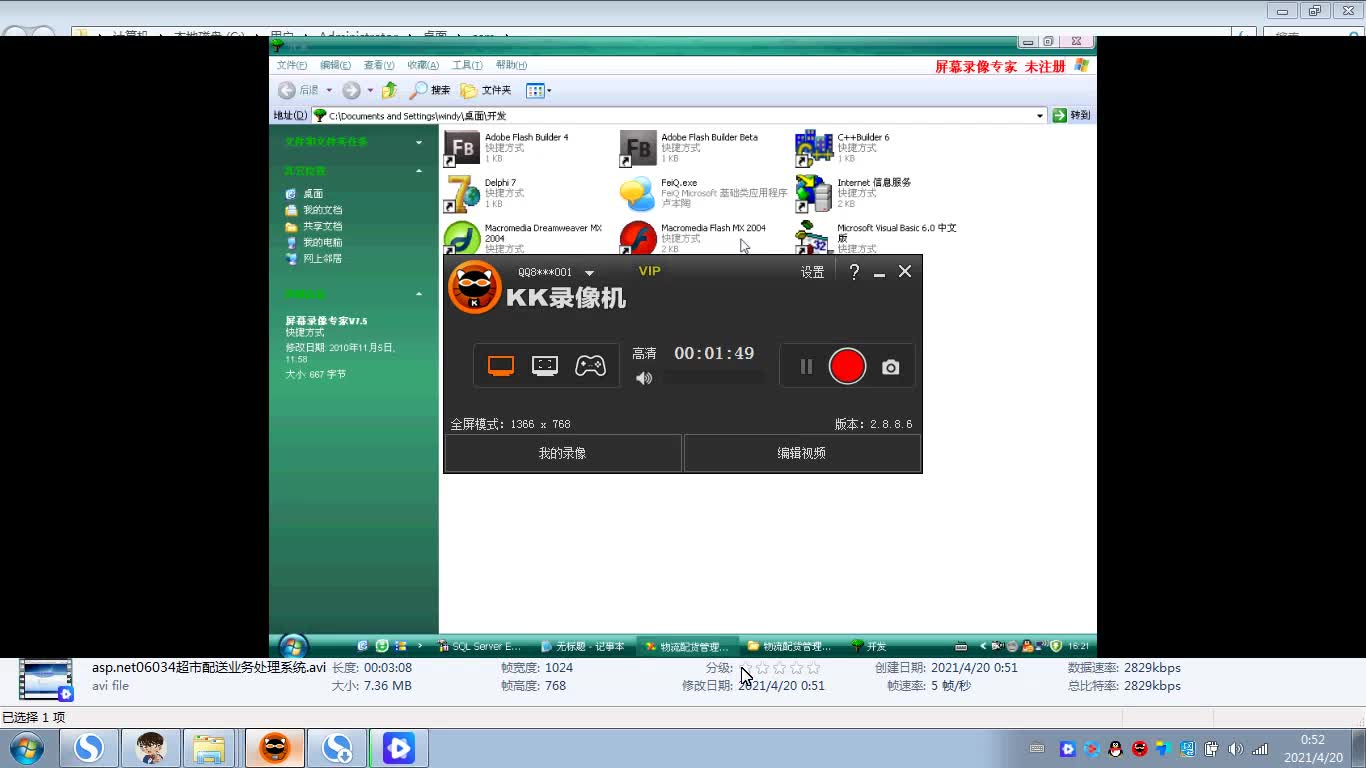Open the 收藏(A) menu in the video
The height and width of the screenshot is (768, 1366).
(423, 65)
